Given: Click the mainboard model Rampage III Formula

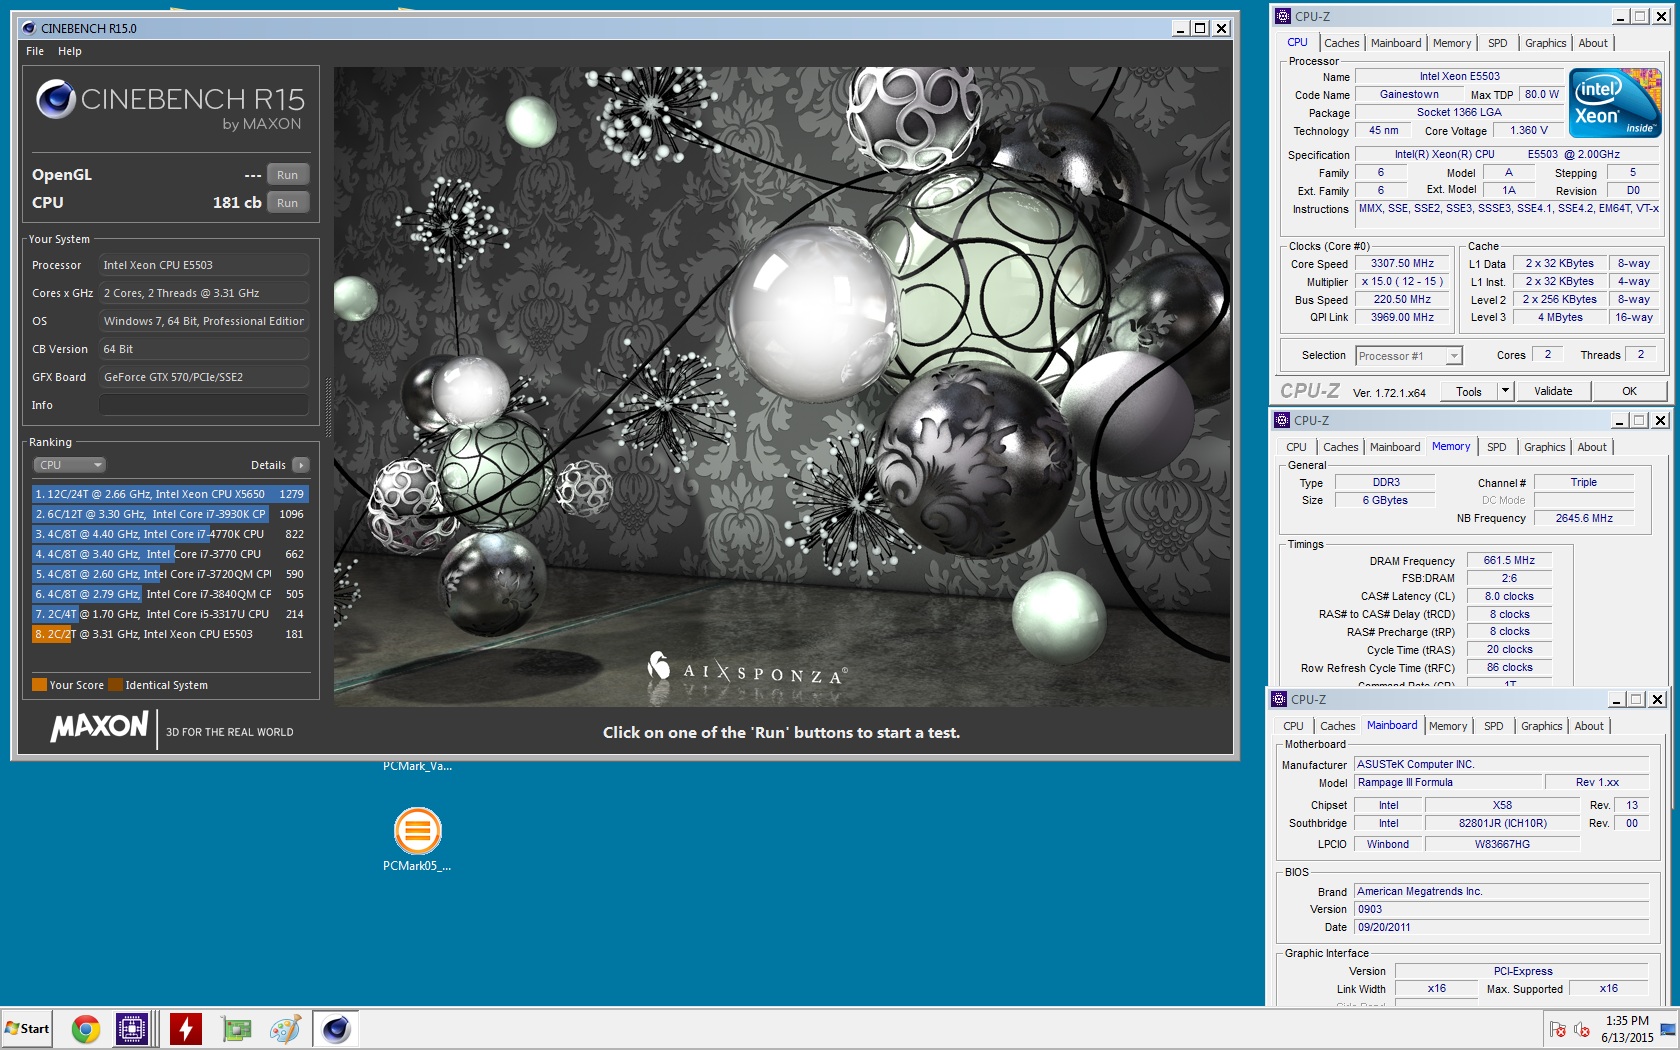Looking at the screenshot, I should pyautogui.click(x=1447, y=783).
